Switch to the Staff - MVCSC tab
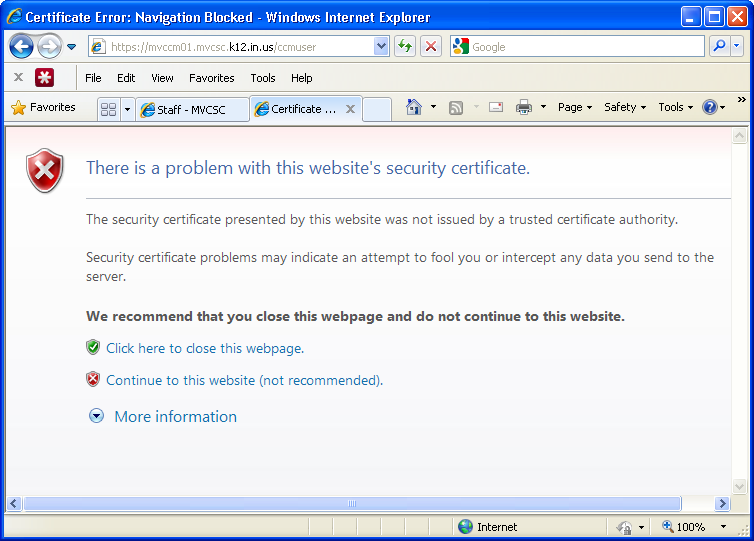The height and width of the screenshot is (541, 754). coord(192,109)
